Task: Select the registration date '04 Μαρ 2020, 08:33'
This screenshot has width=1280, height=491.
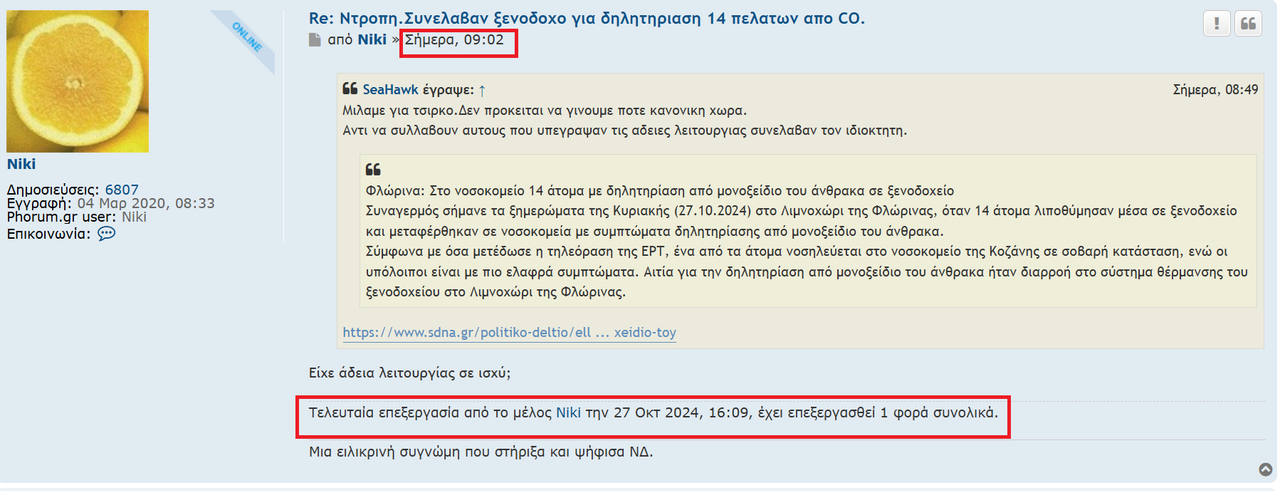Action: coord(147,203)
